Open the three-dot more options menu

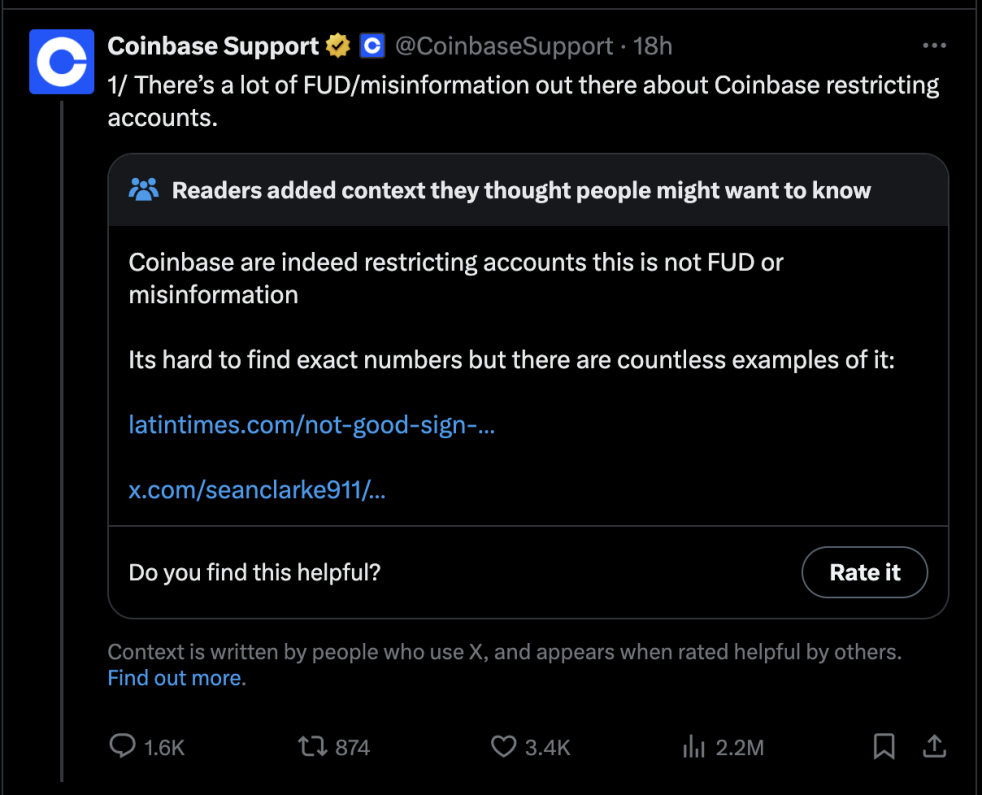point(933,46)
